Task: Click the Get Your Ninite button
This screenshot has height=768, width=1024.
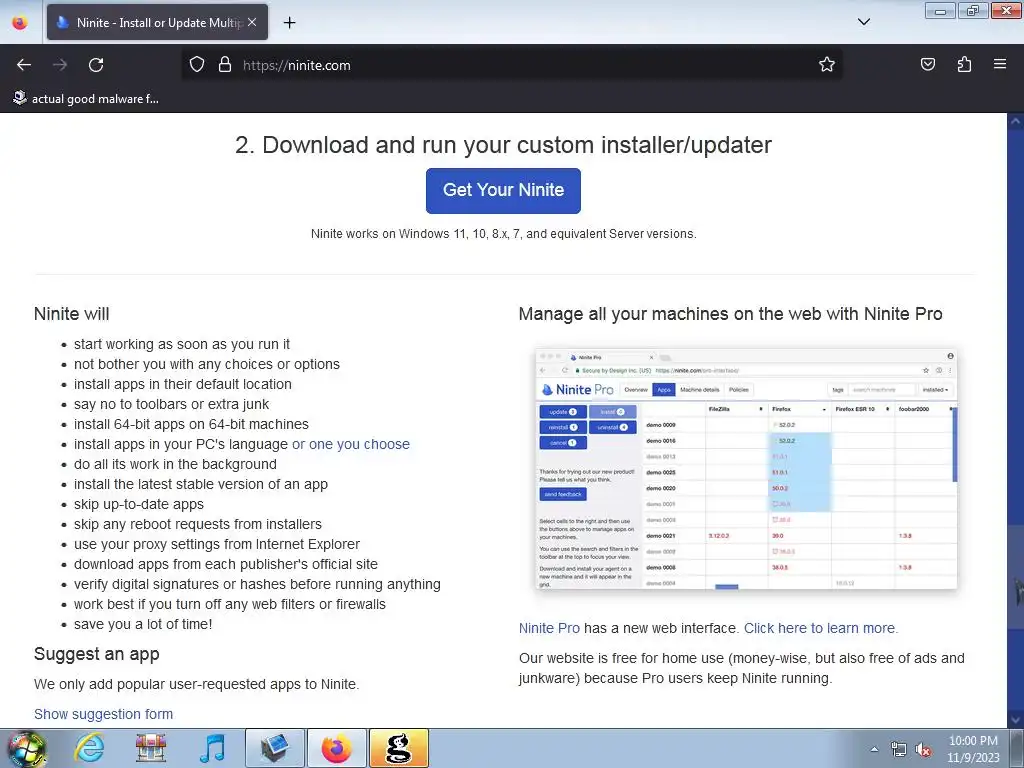Action: [x=504, y=191]
